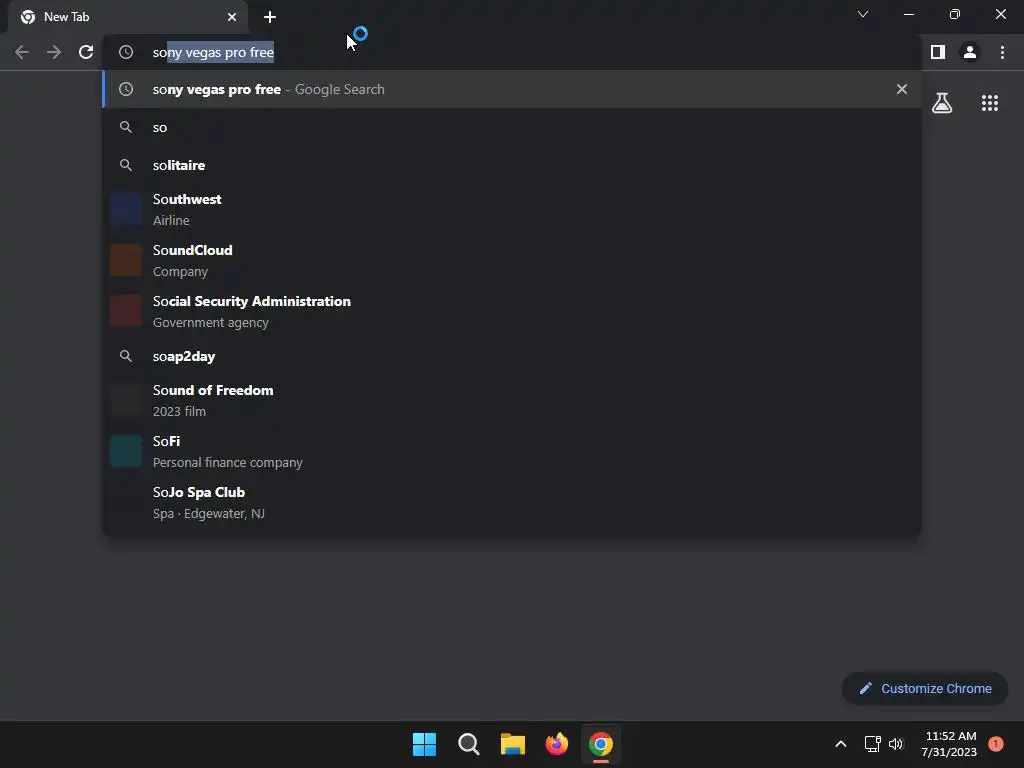
Task: Open the volume control tray icon
Action: (x=896, y=744)
